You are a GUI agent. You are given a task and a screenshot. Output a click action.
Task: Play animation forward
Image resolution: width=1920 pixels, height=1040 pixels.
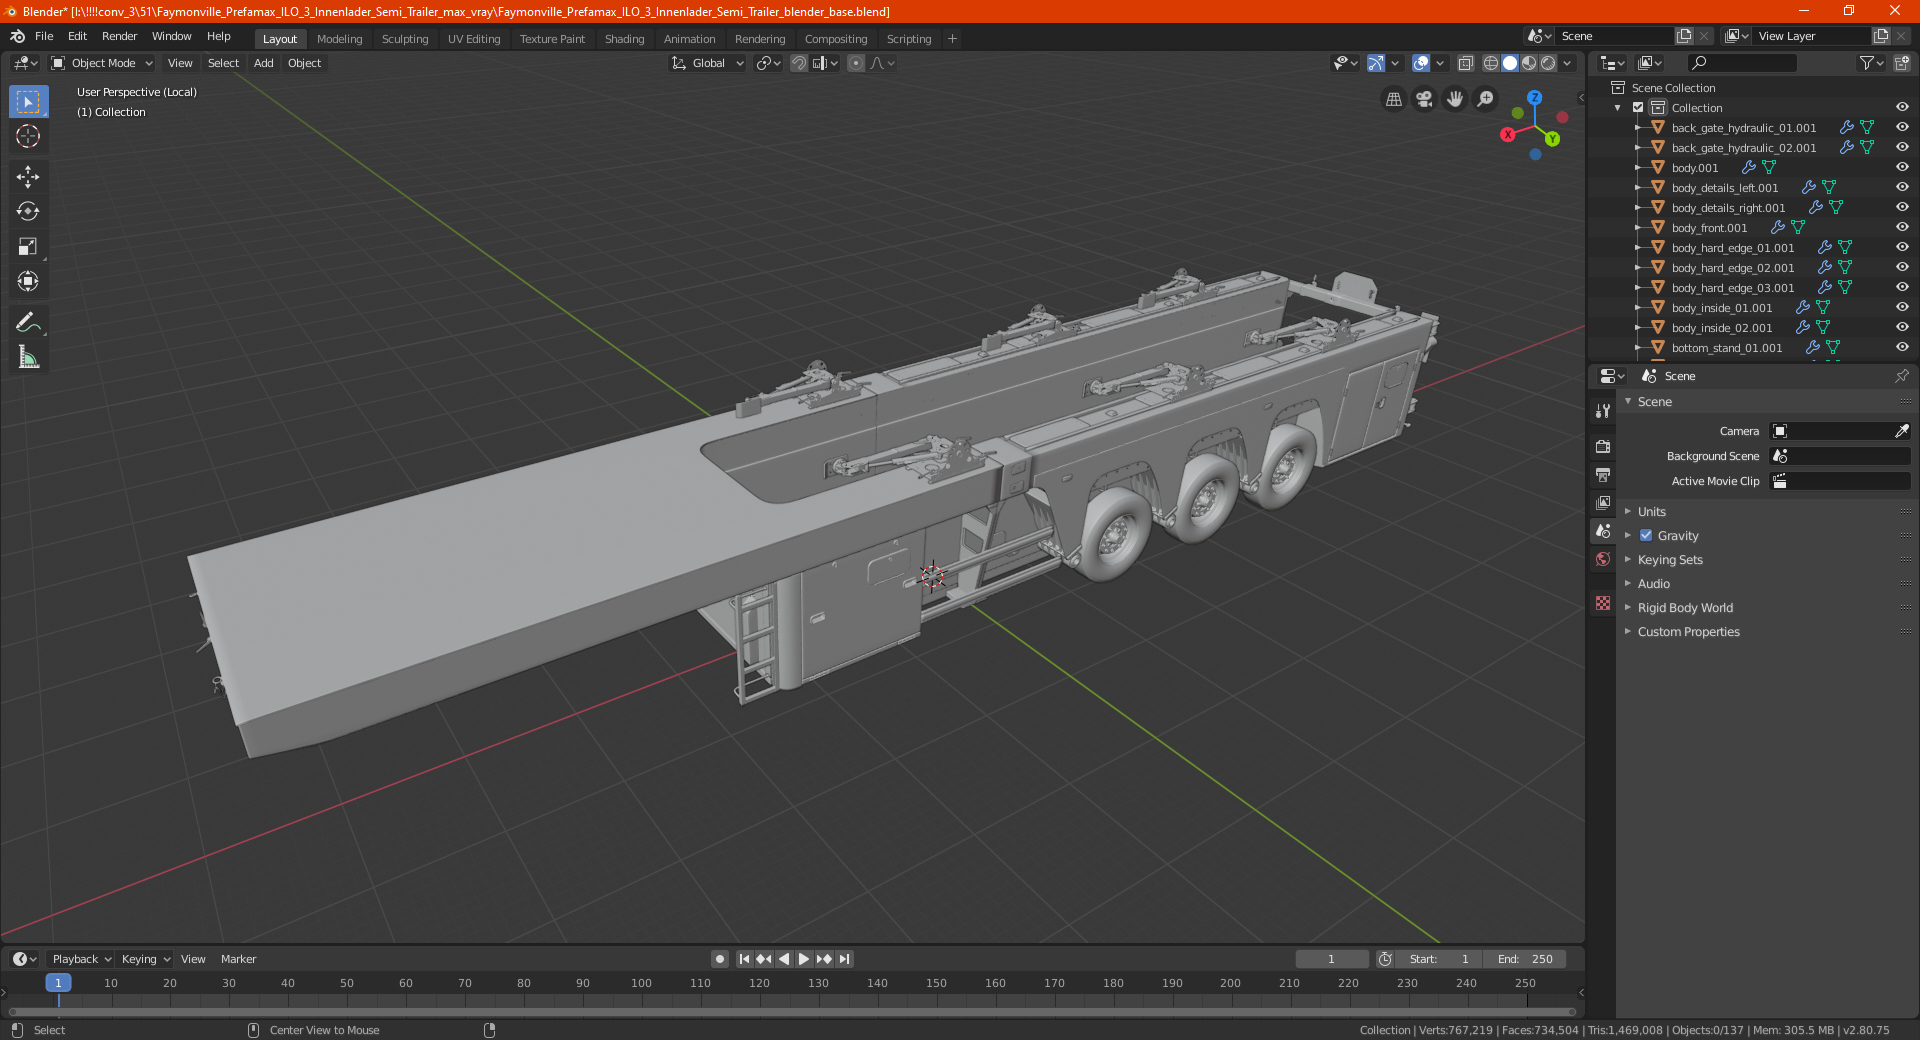pos(804,959)
